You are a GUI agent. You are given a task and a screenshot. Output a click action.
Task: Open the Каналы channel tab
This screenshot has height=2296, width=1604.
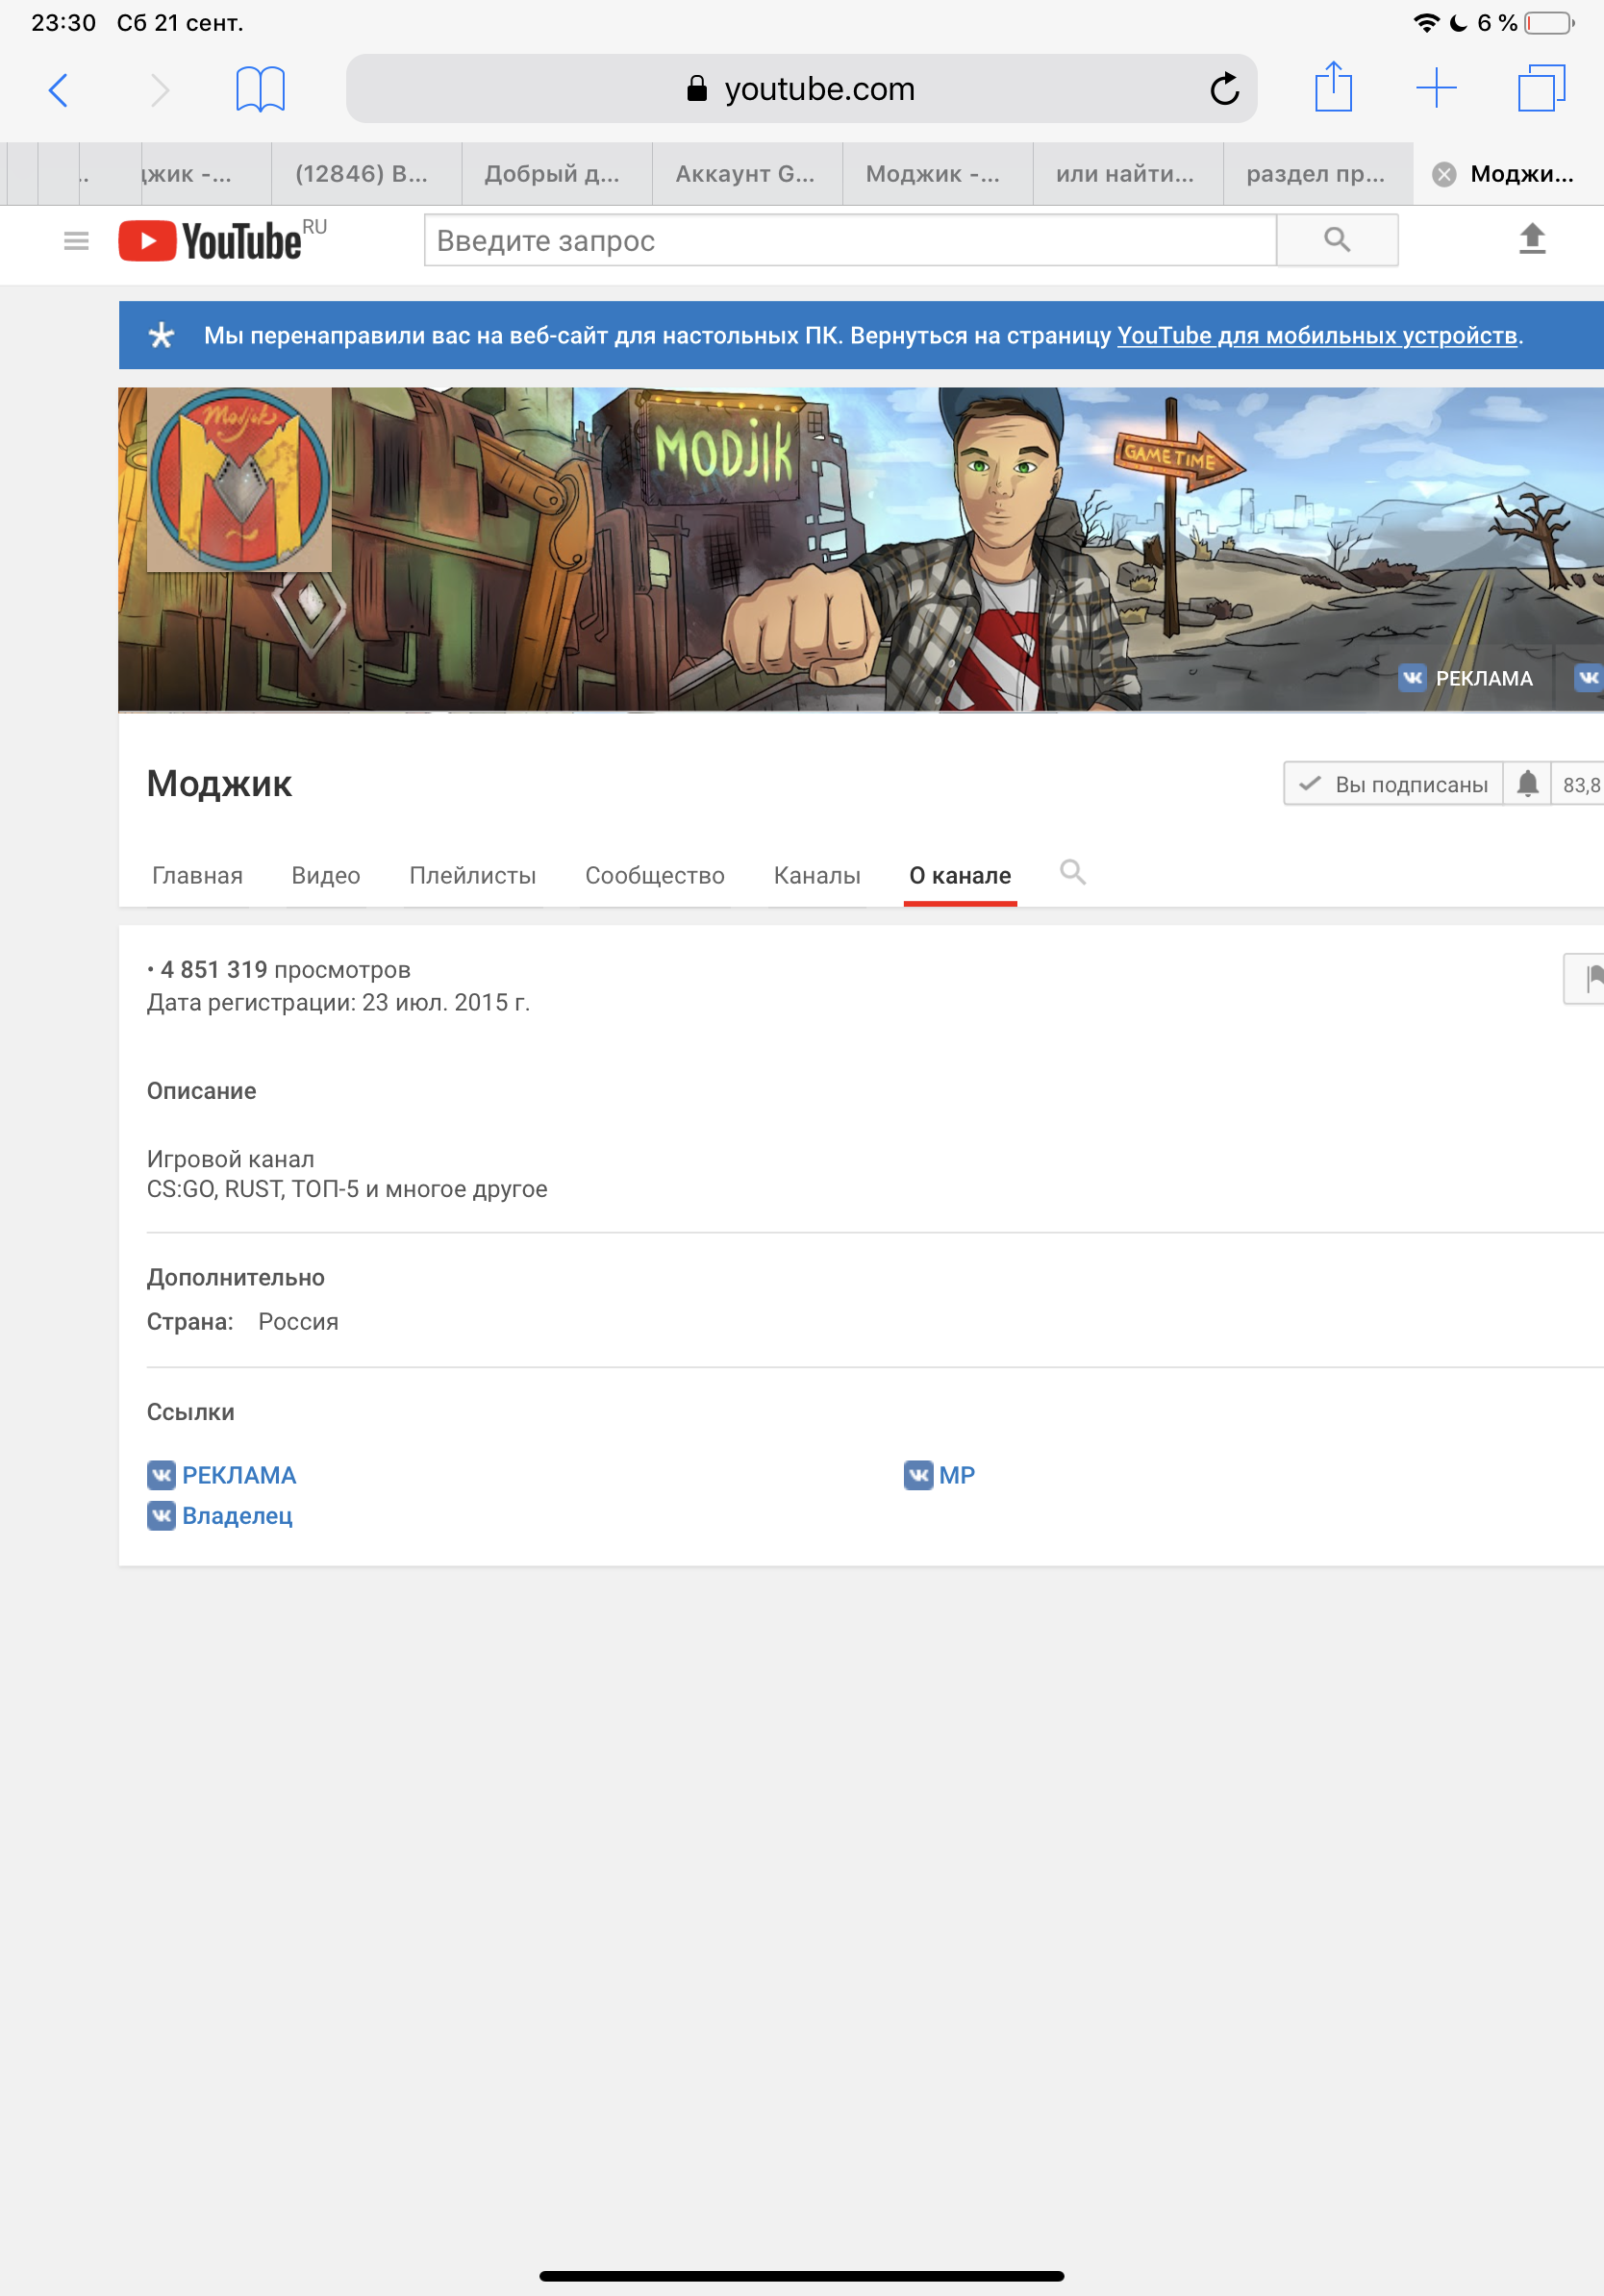[817, 876]
